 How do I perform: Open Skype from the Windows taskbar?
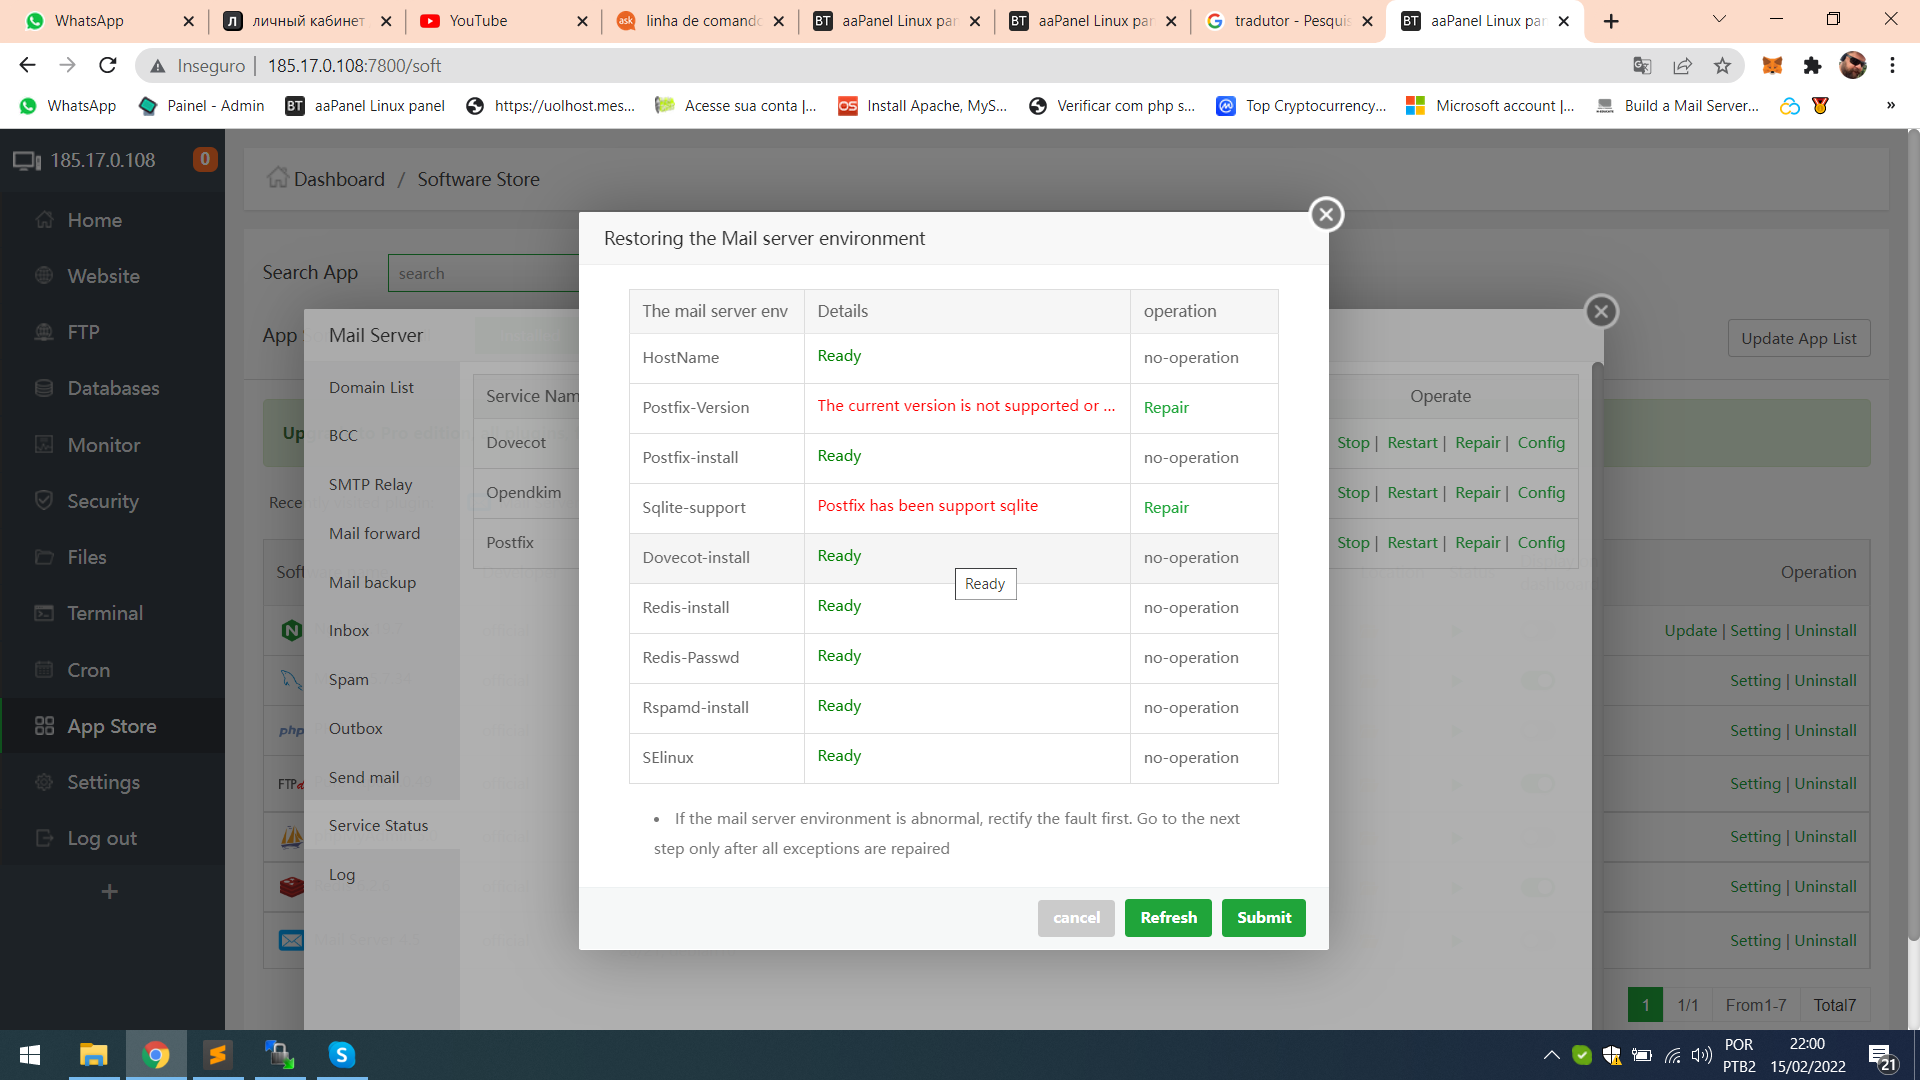pyautogui.click(x=342, y=1055)
